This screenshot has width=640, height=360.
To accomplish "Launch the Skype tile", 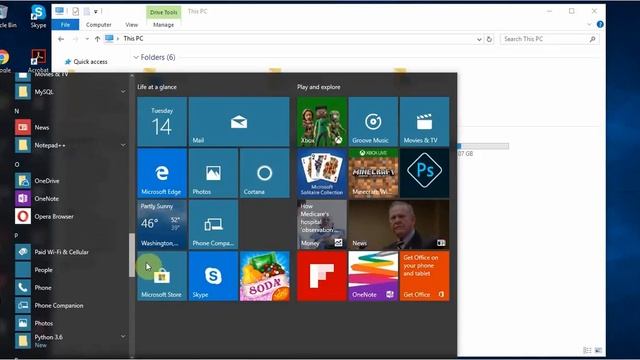I will tap(213, 276).
